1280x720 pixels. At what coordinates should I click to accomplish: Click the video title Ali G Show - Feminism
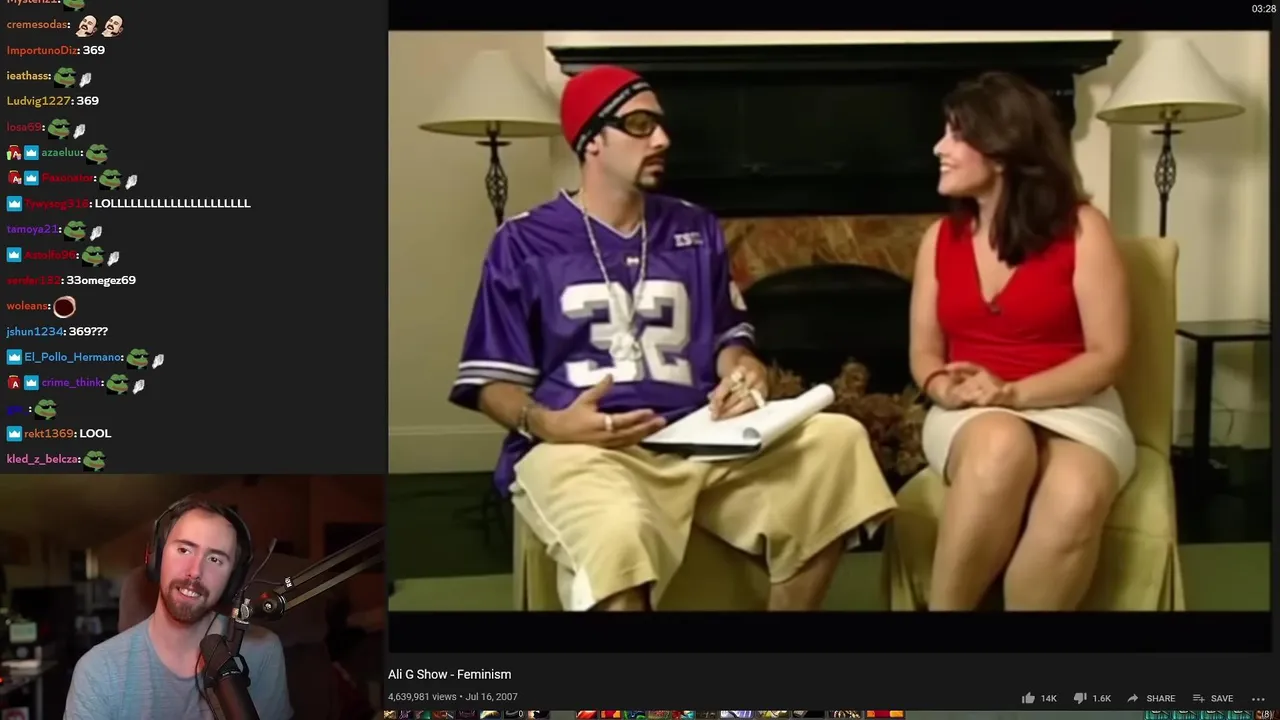tap(449, 675)
